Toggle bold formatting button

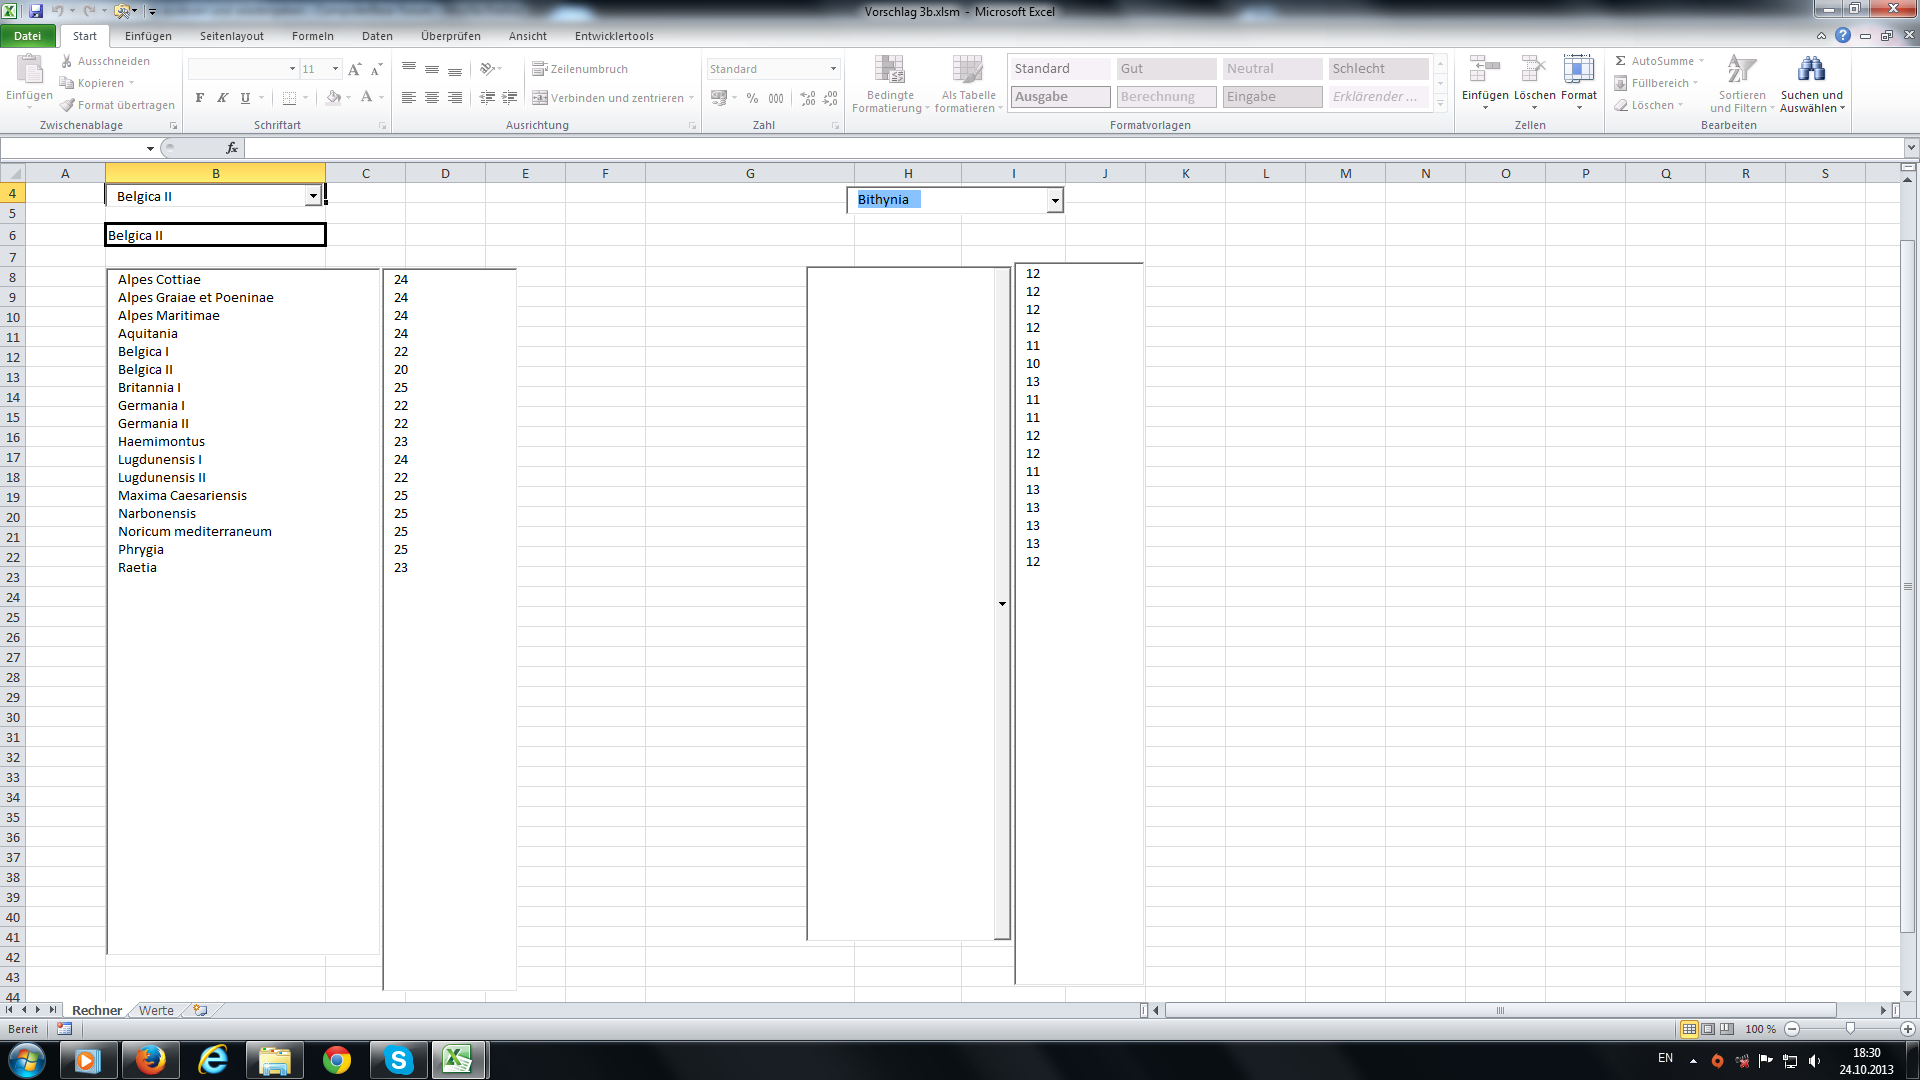[x=200, y=98]
